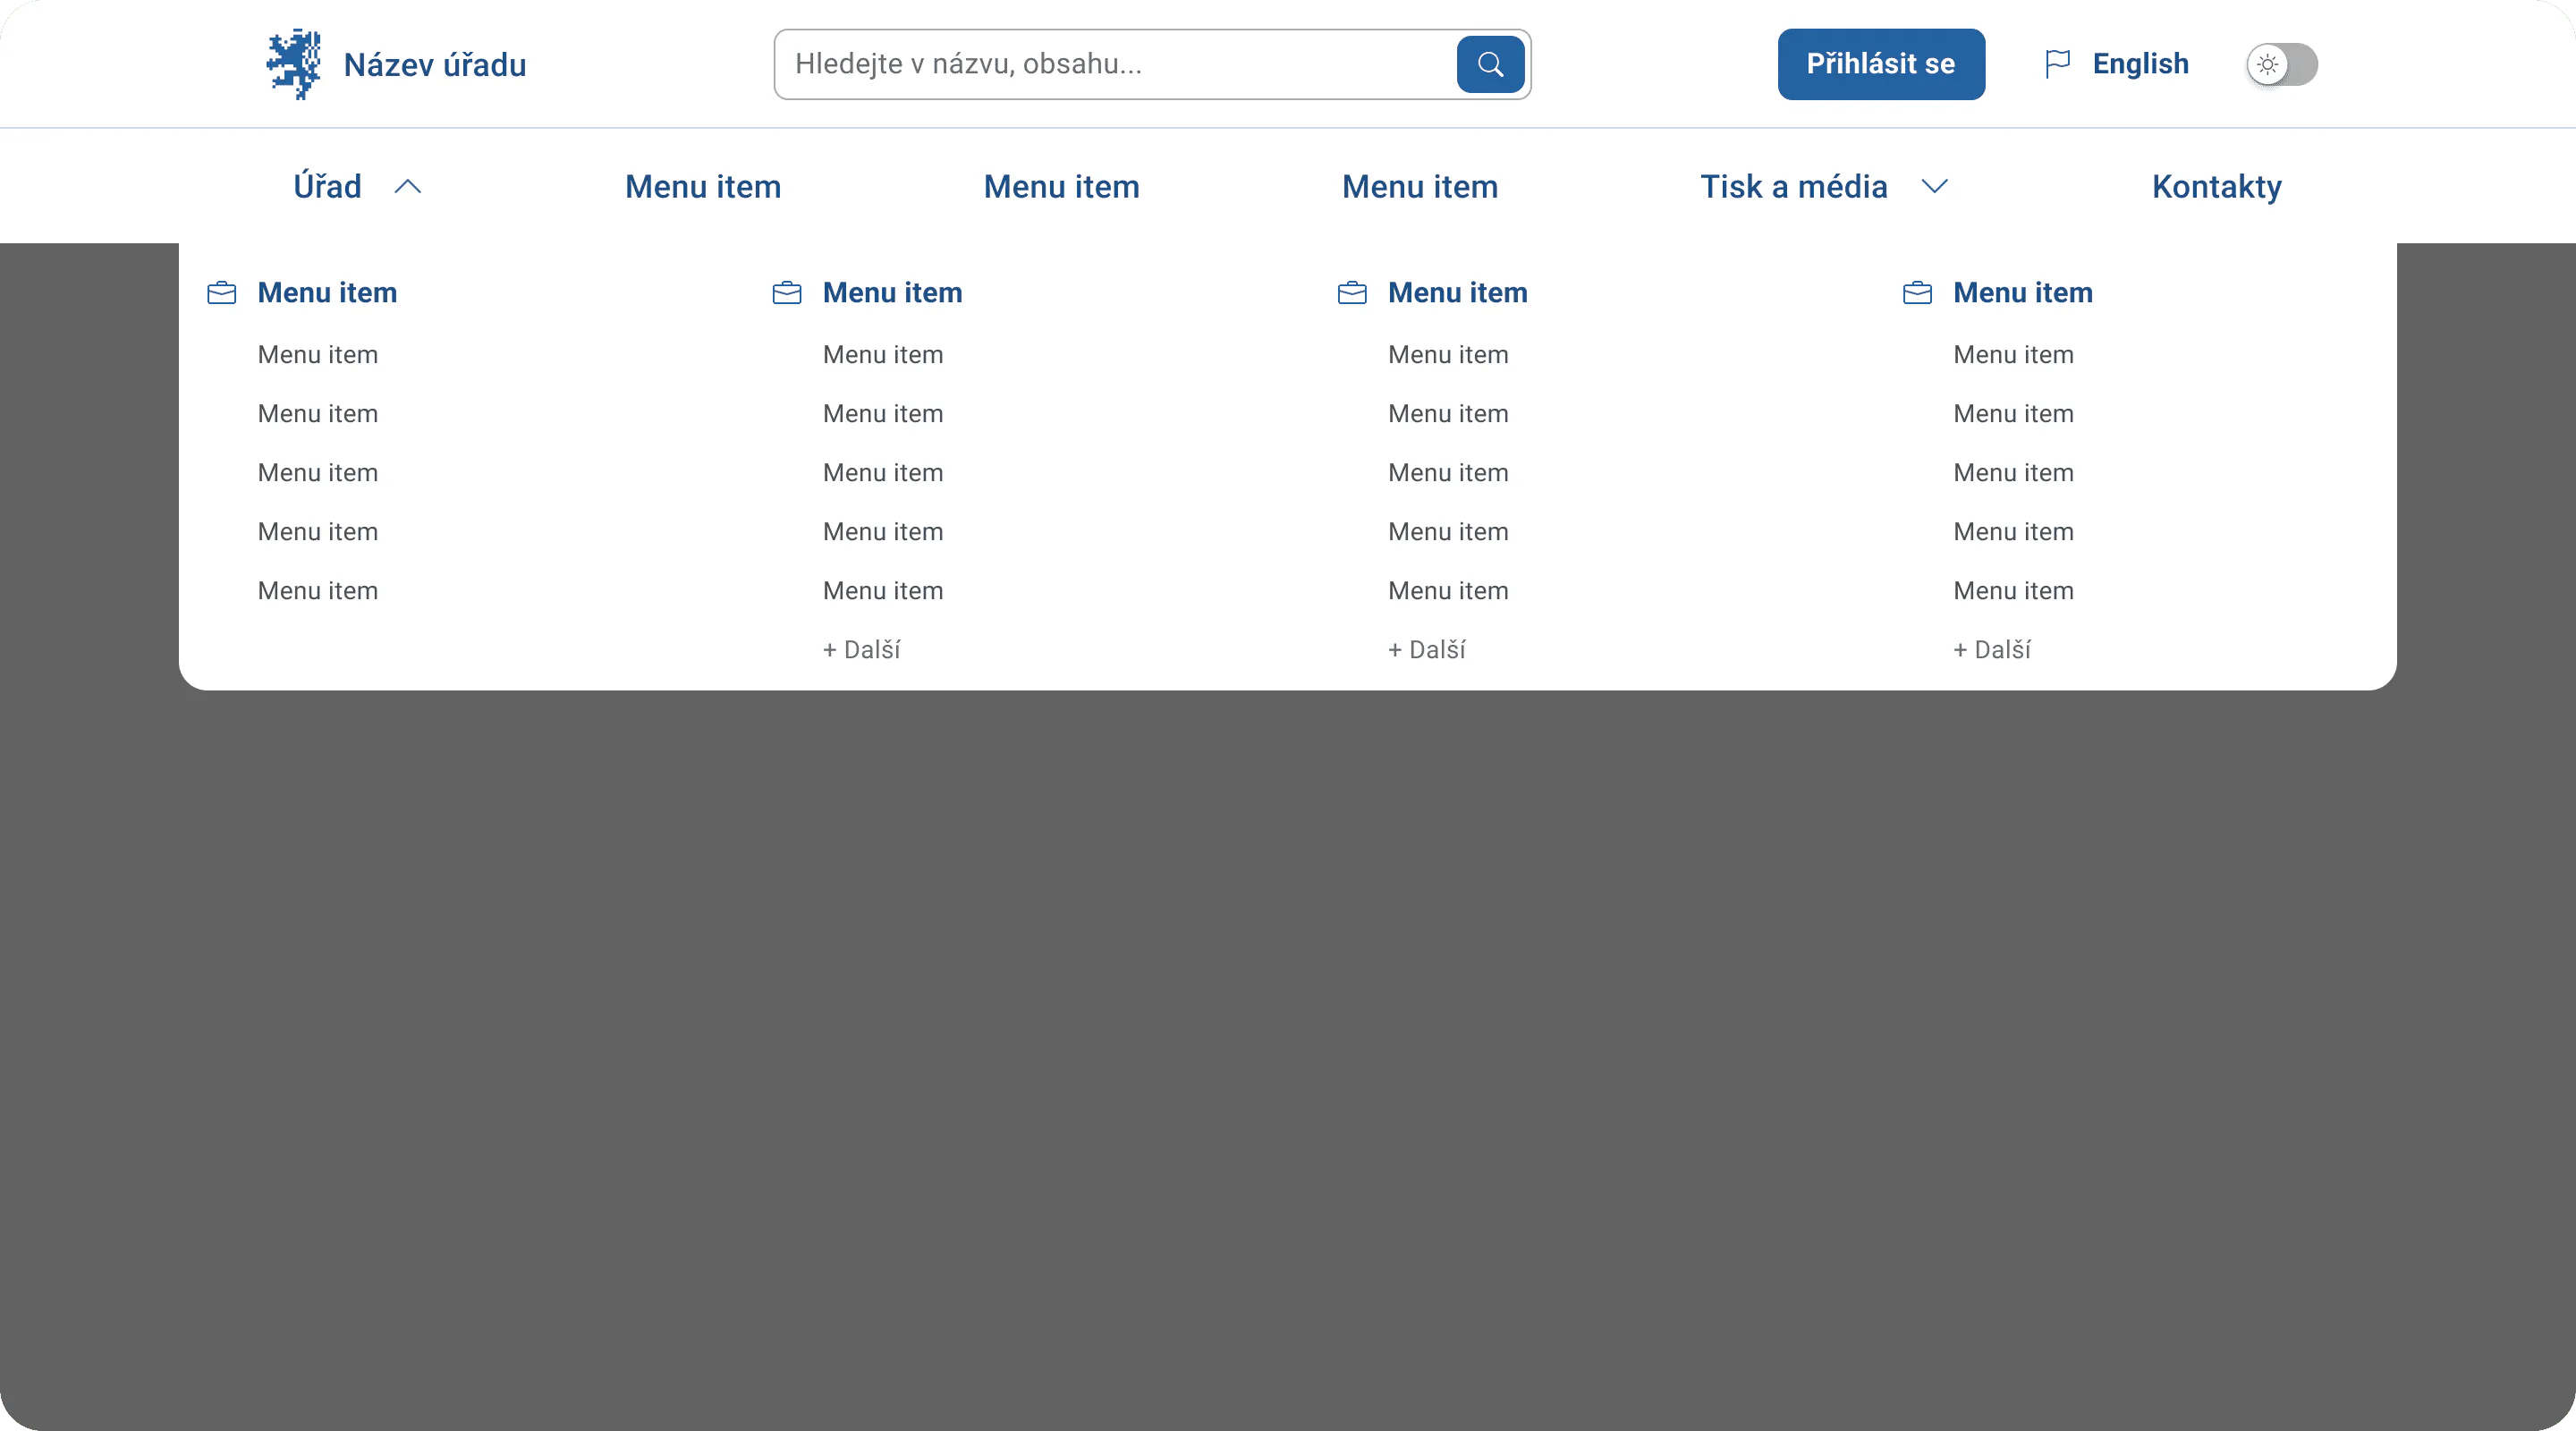Click the briefcase icon in the fourth dropdown column

[x=1917, y=293]
